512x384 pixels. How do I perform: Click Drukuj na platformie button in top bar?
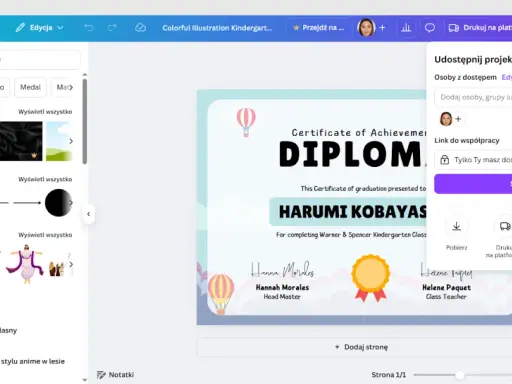(480, 28)
